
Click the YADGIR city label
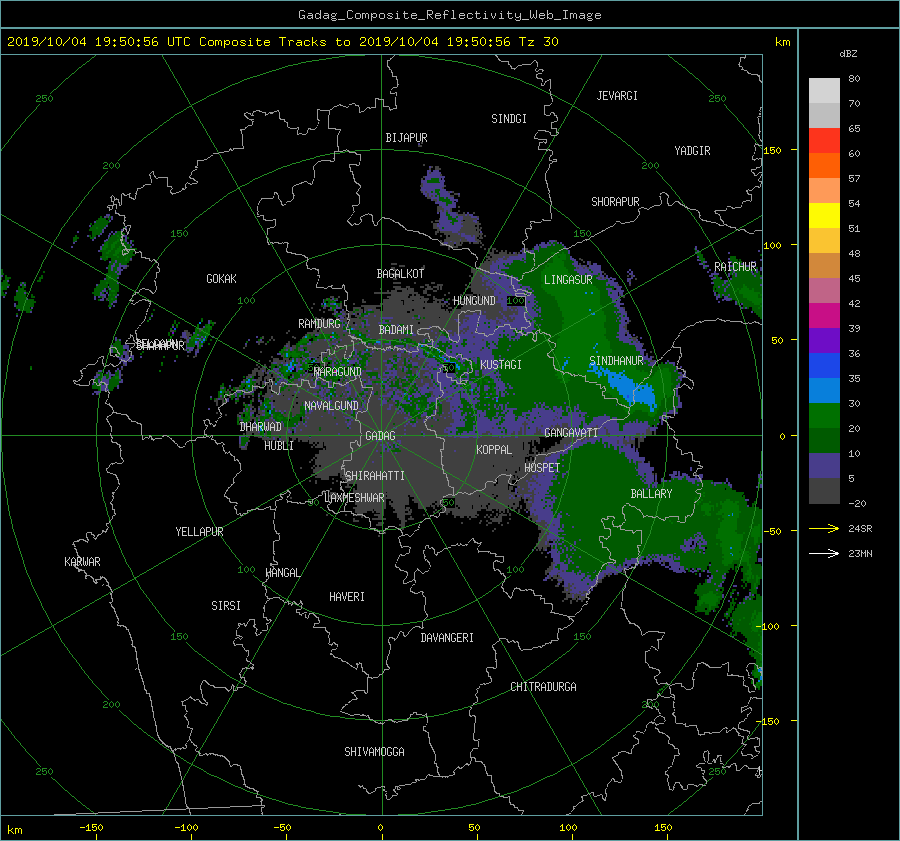click(692, 151)
